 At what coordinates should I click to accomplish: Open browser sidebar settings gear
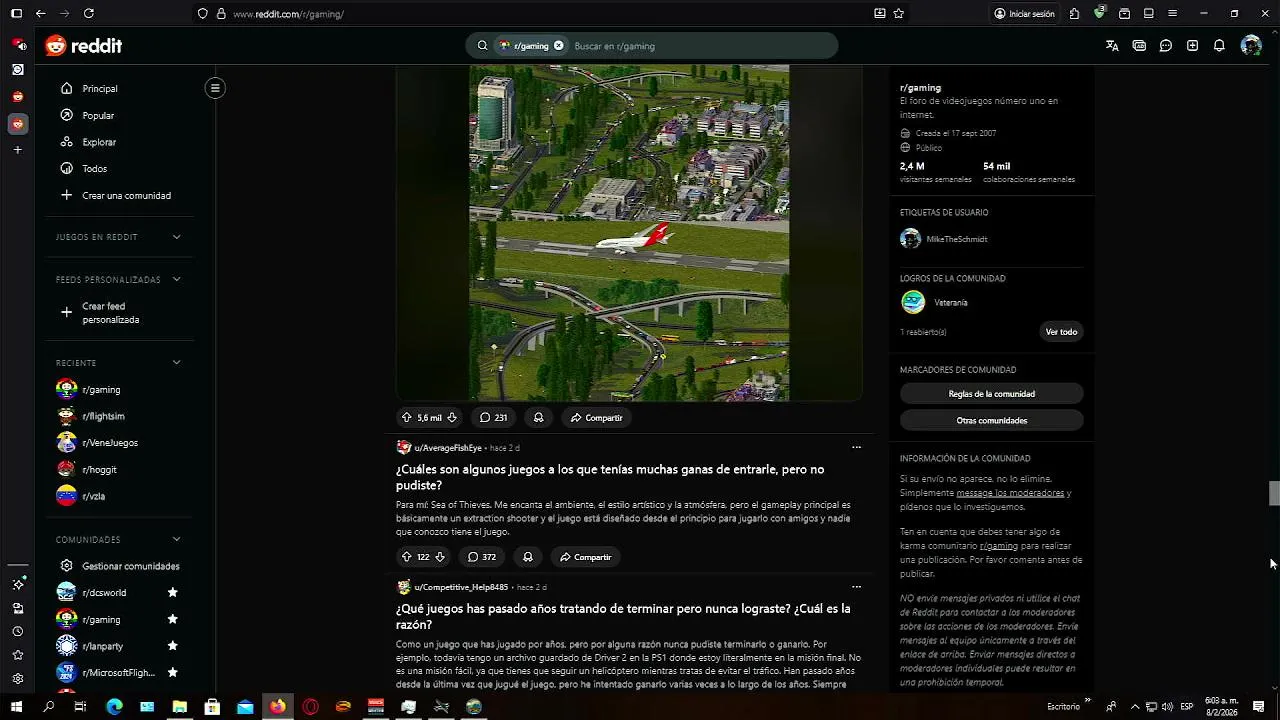(x=17, y=678)
